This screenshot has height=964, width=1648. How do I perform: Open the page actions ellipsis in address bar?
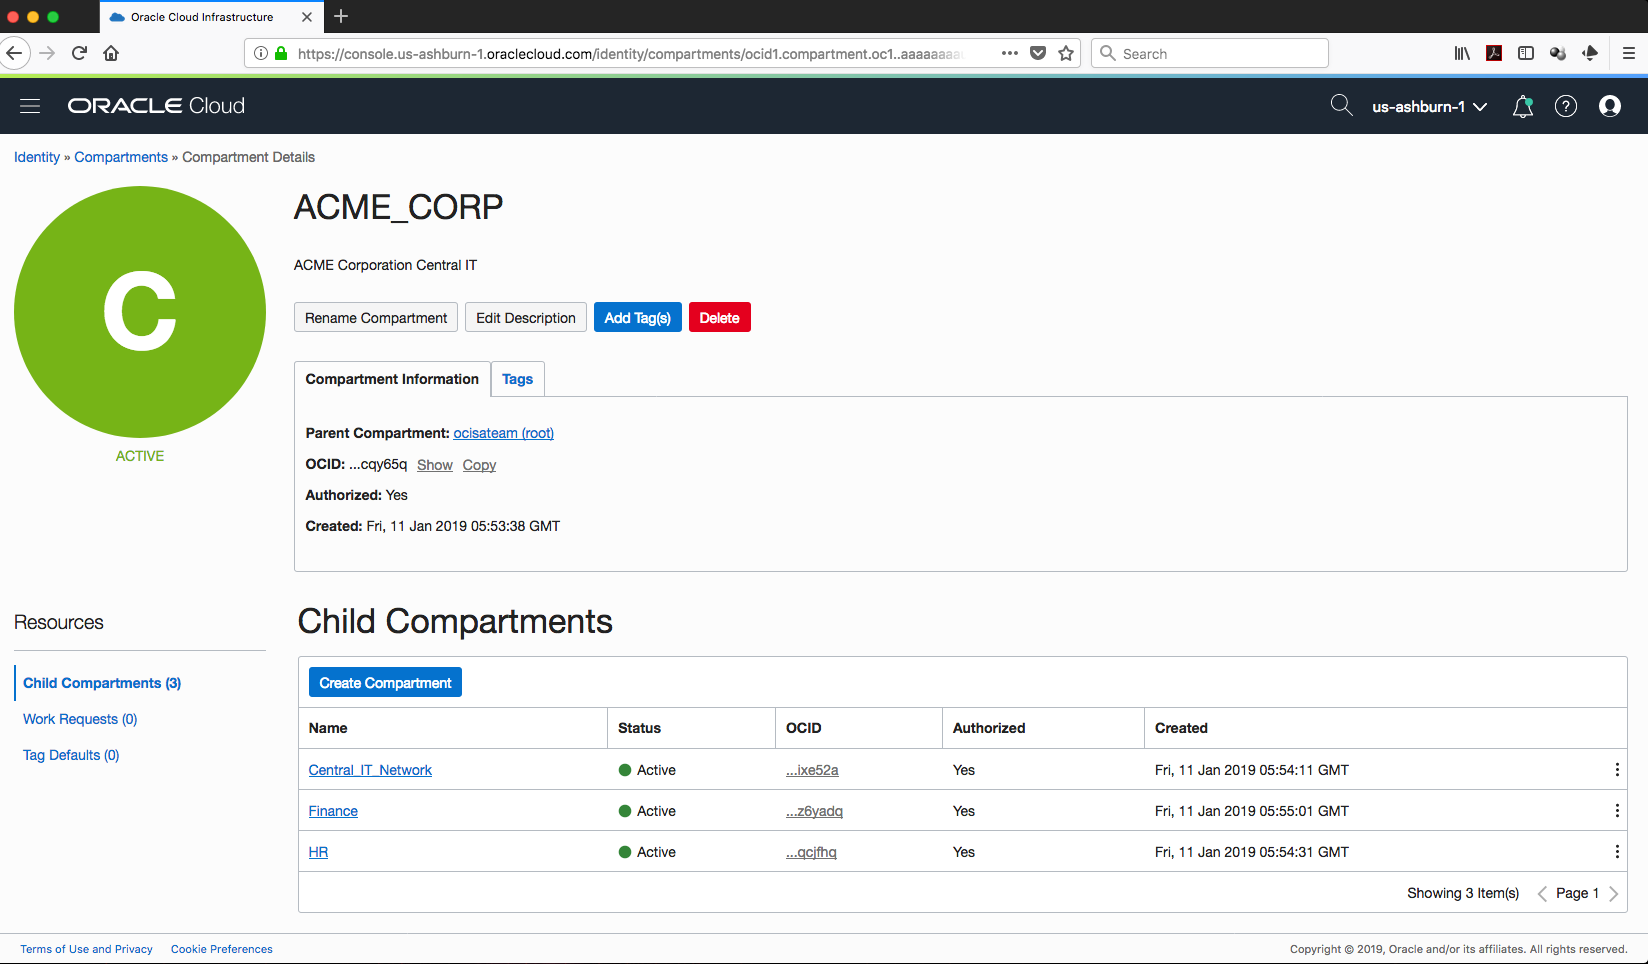tap(1010, 53)
